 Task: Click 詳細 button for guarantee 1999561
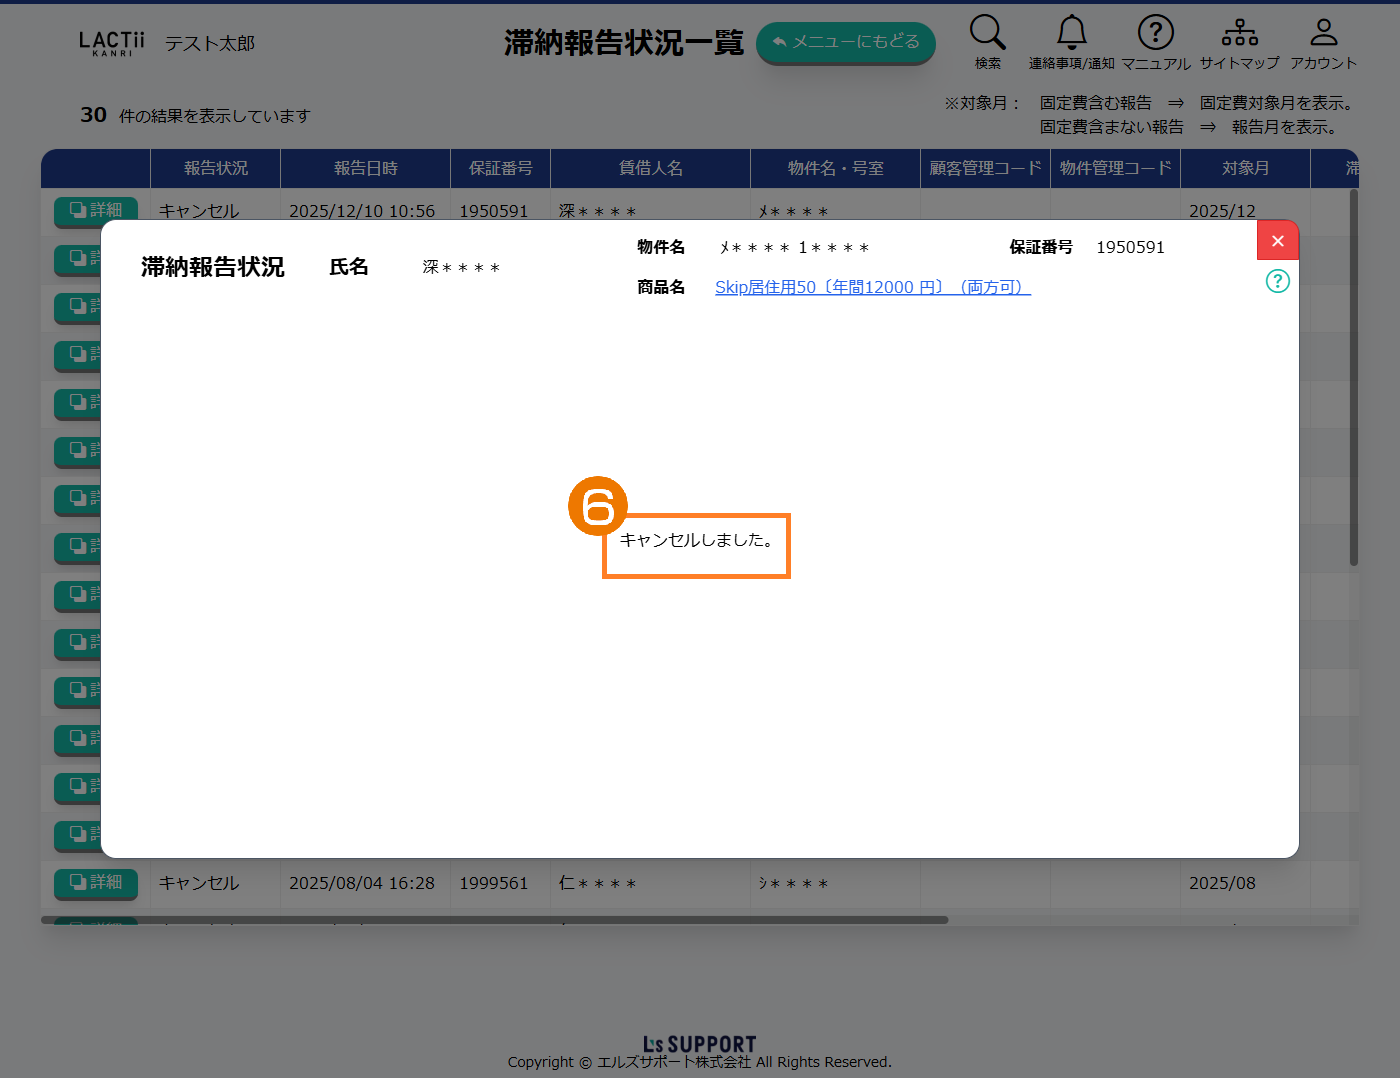[x=96, y=882]
